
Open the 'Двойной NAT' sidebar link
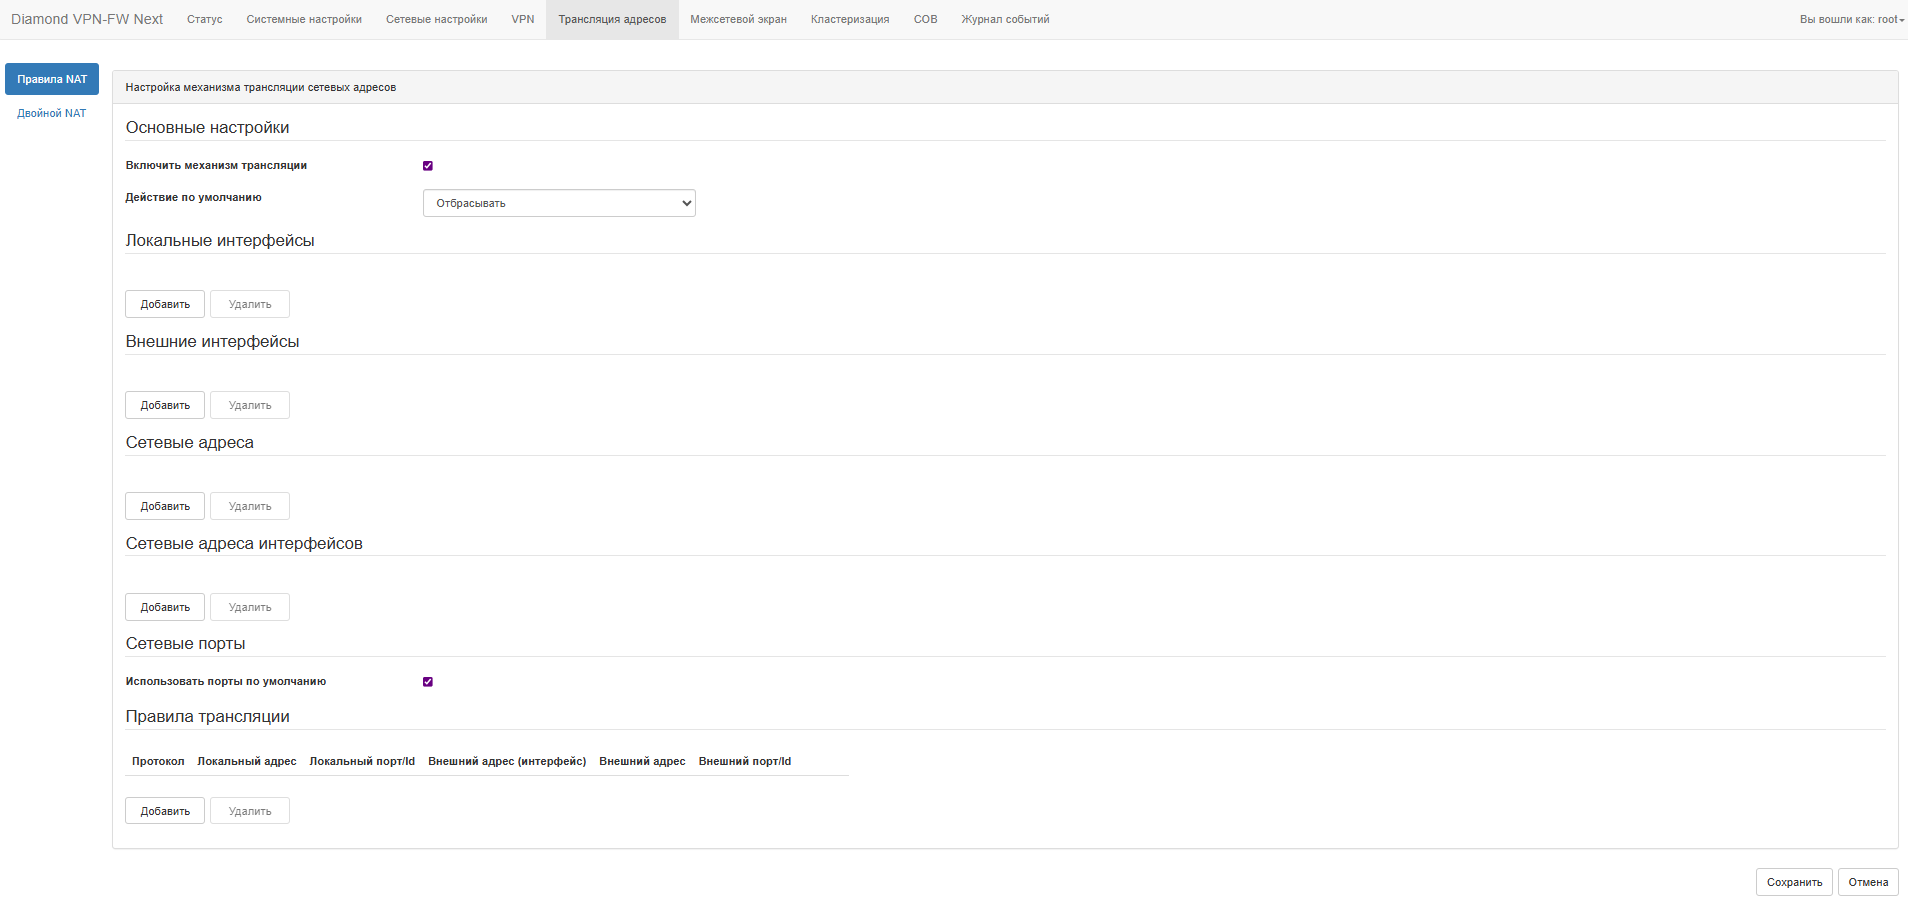click(x=52, y=114)
